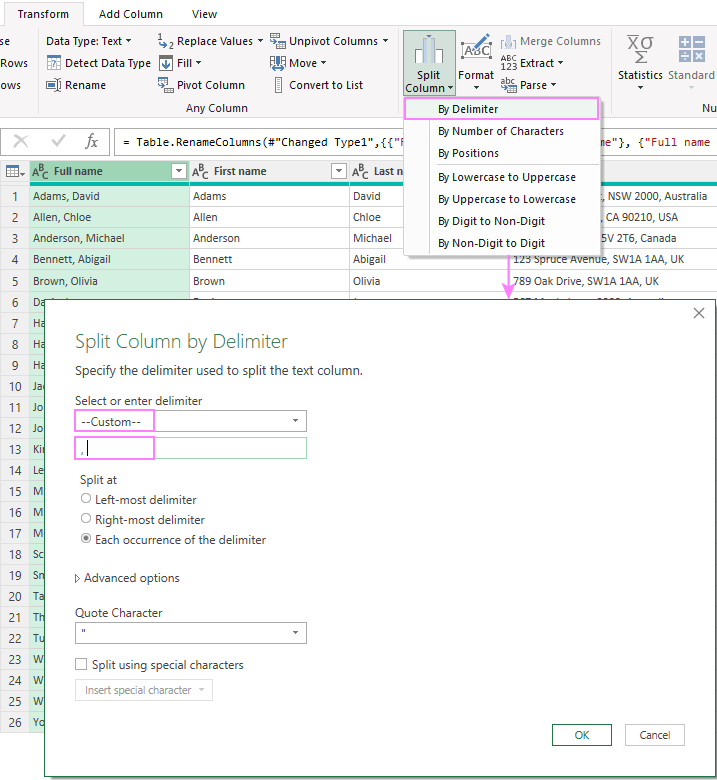
Task: Switch to the View tab
Action: click(x=205, y=14)
